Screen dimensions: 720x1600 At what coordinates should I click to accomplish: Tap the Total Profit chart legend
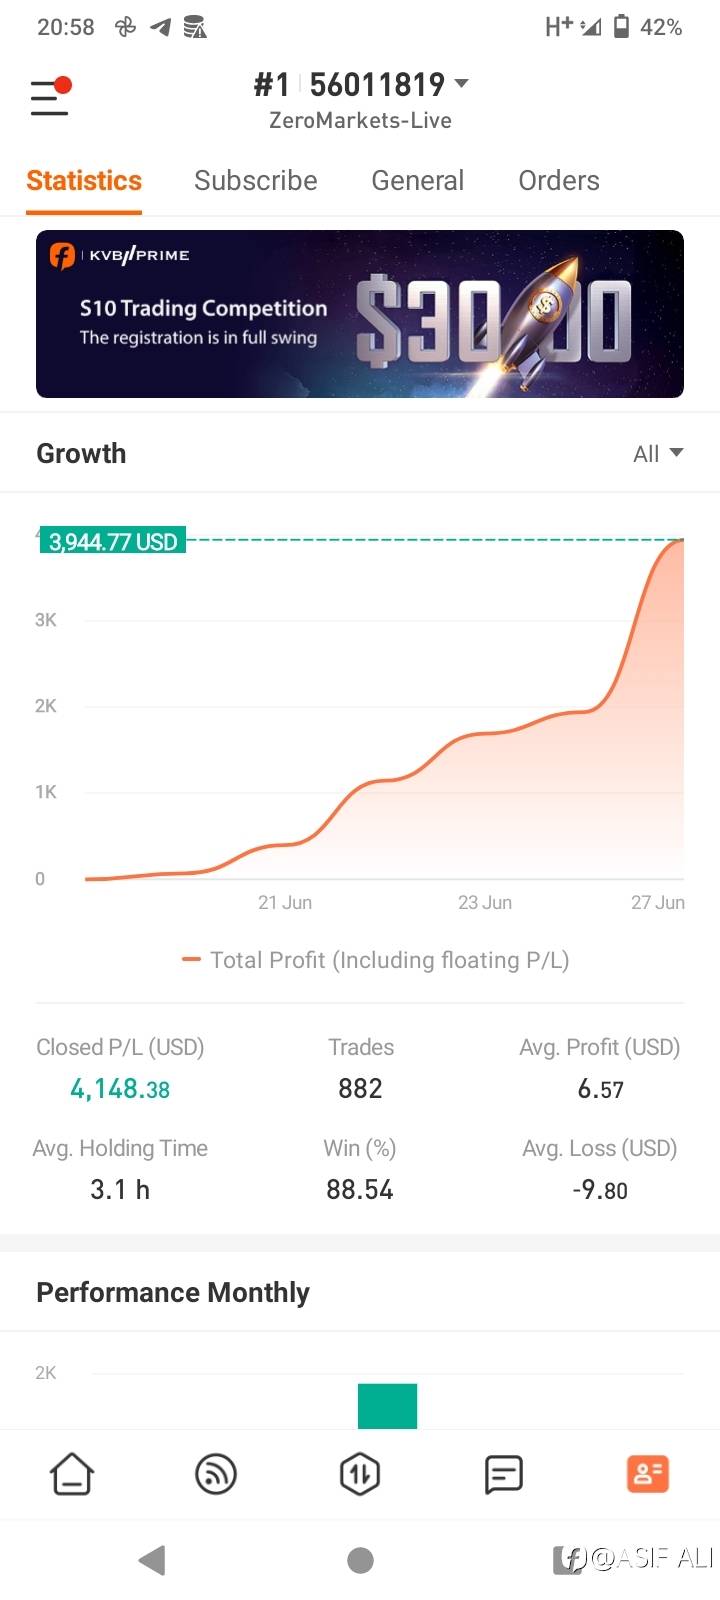pos(376,960)
